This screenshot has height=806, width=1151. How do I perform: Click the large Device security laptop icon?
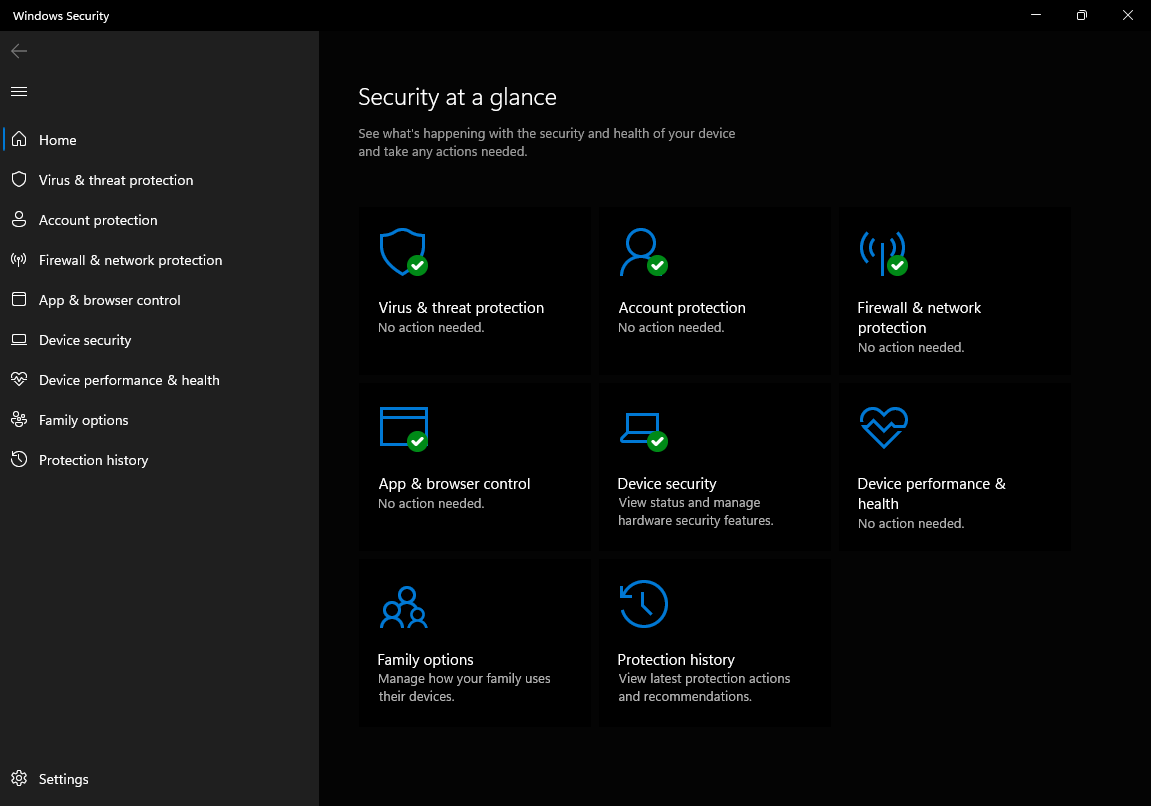(x=643, y=431)
